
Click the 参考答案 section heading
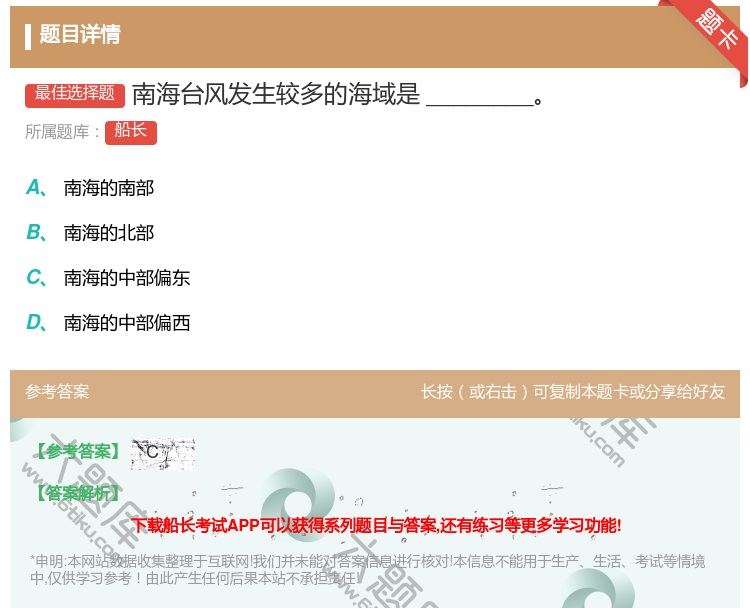pyautogui.click(x=57, y=392)
